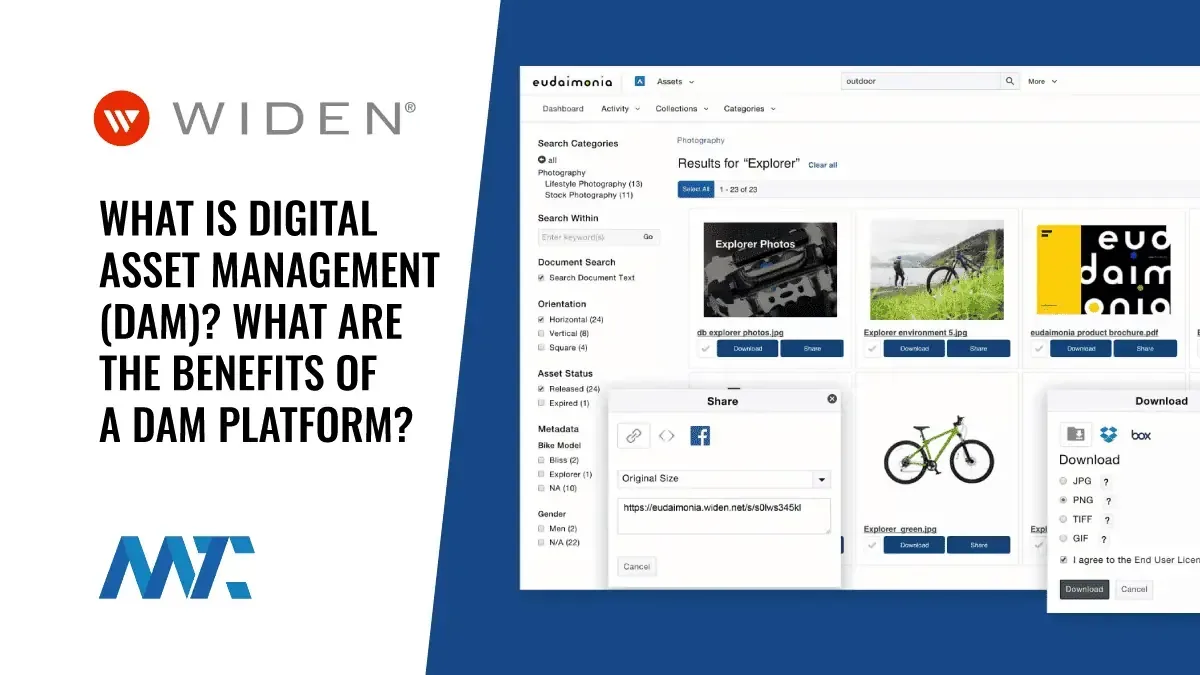Click the Enter keyword(s) field
1200x675 pixels.
588,238
